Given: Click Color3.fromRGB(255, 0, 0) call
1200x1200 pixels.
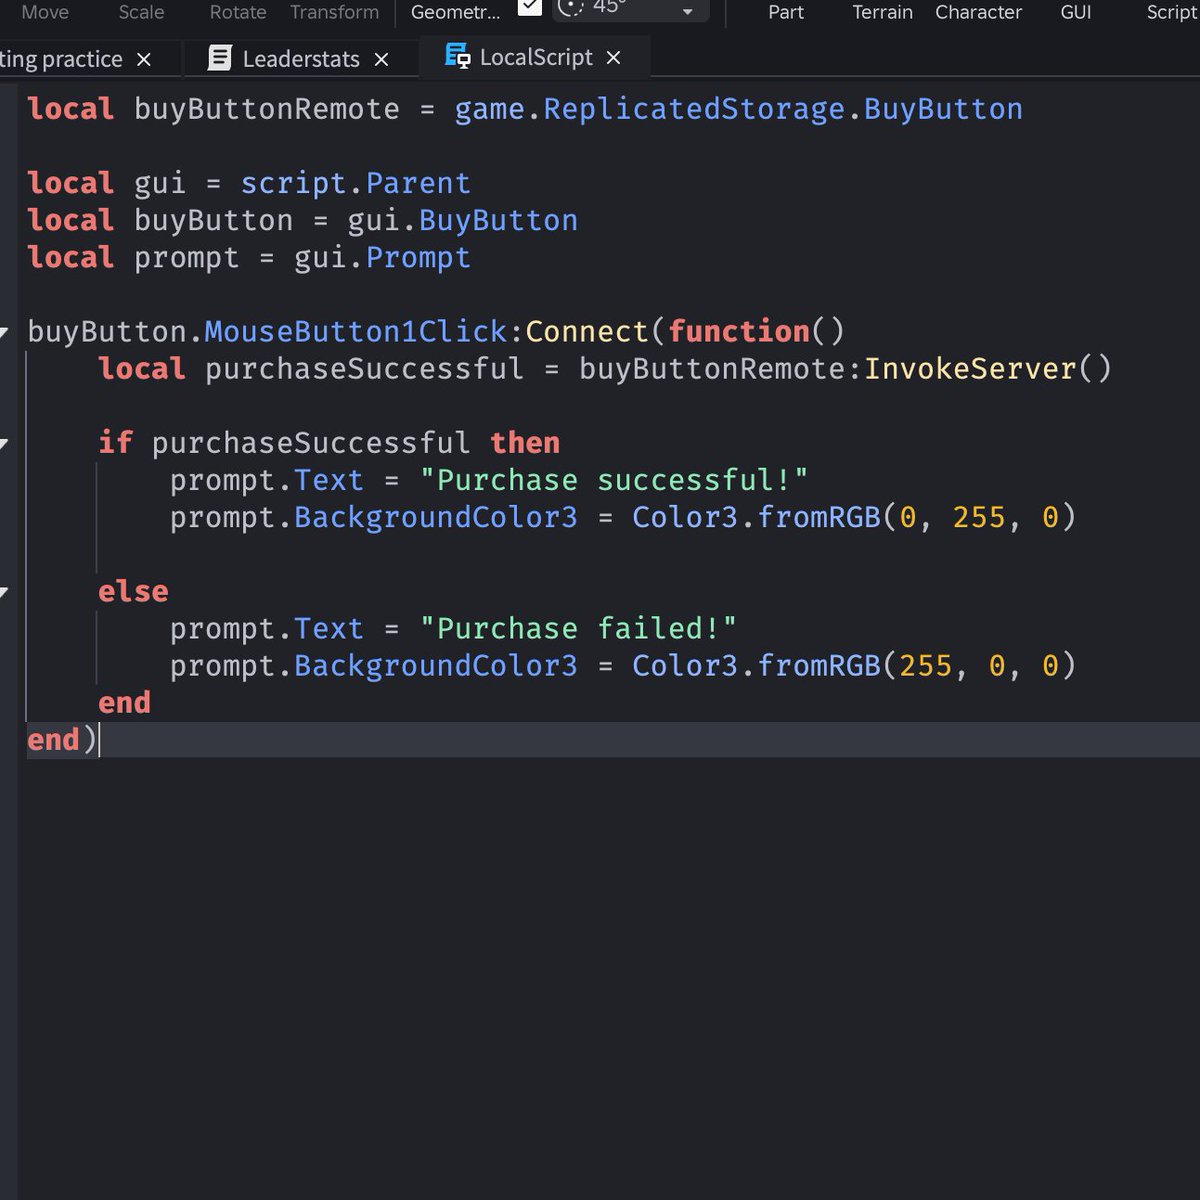Looking at the screenshot, I should pyautogui.click(x=854, y=666).
